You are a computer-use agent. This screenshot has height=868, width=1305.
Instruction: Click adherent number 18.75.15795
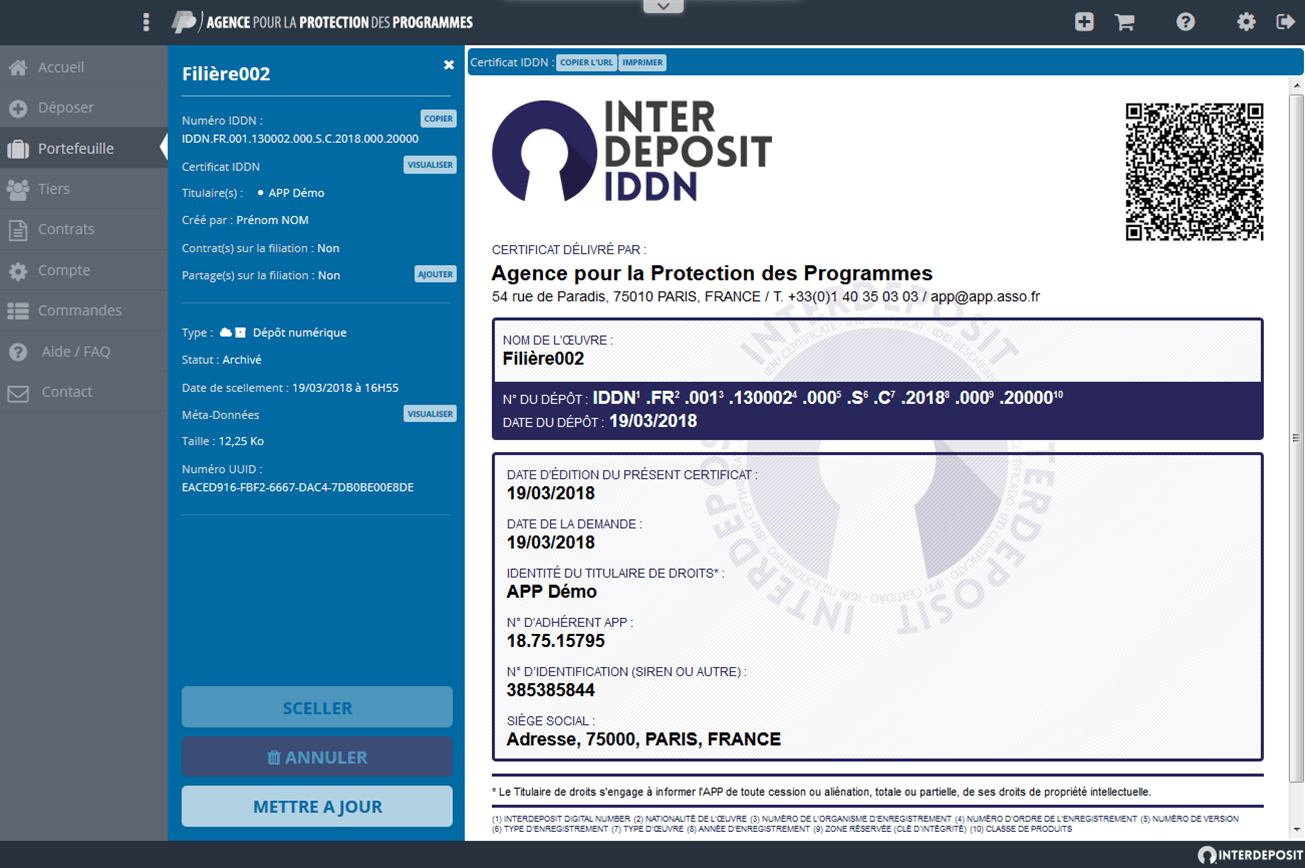coord(556,641)
